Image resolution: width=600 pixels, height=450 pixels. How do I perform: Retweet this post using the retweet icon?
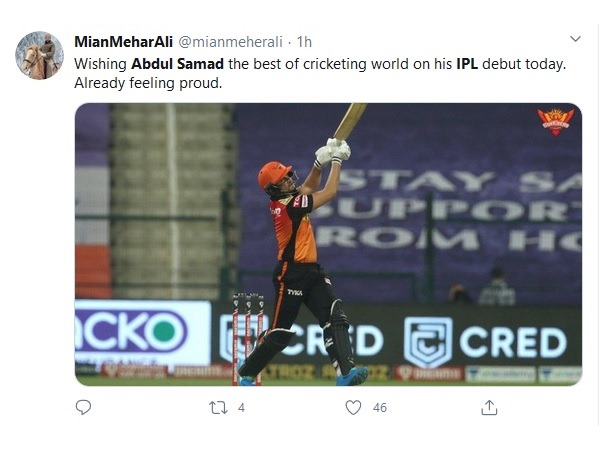(217, 407)
